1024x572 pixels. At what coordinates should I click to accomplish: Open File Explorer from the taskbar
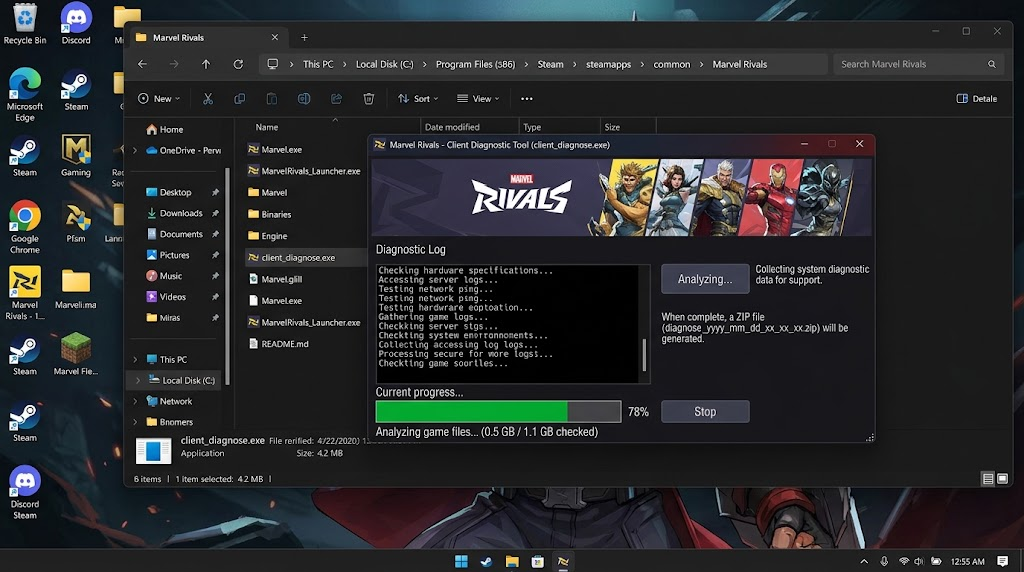pos(512,561)
